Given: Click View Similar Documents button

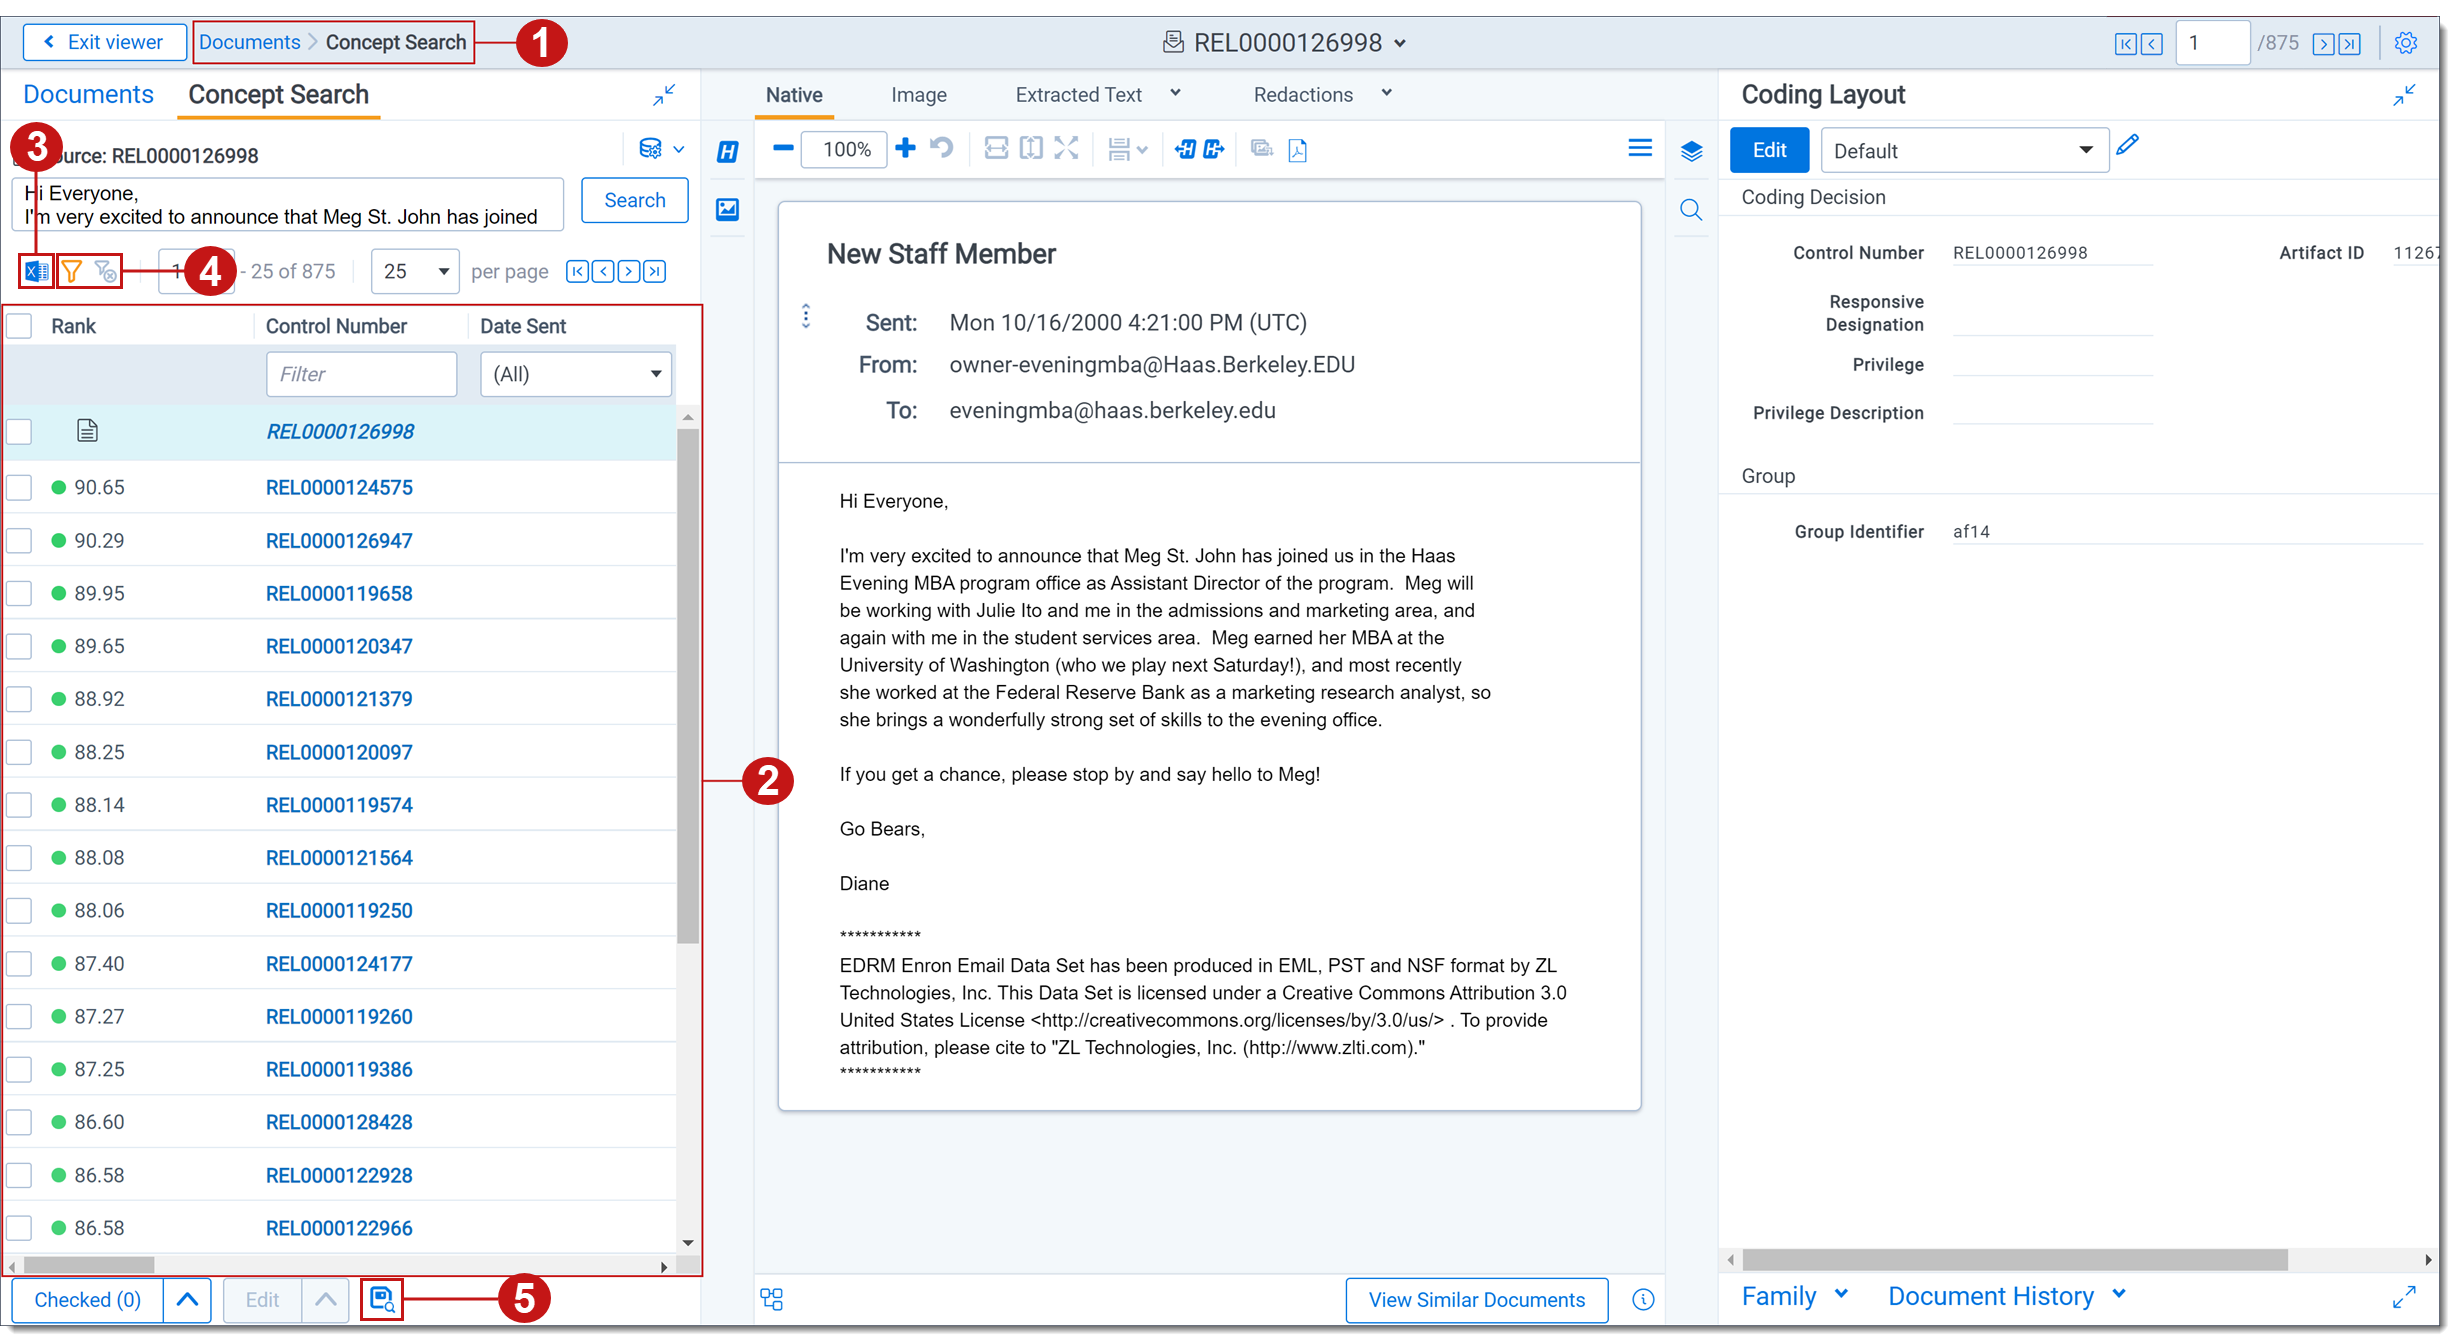Looking at the screenshot, I should coord(1476,1299).
